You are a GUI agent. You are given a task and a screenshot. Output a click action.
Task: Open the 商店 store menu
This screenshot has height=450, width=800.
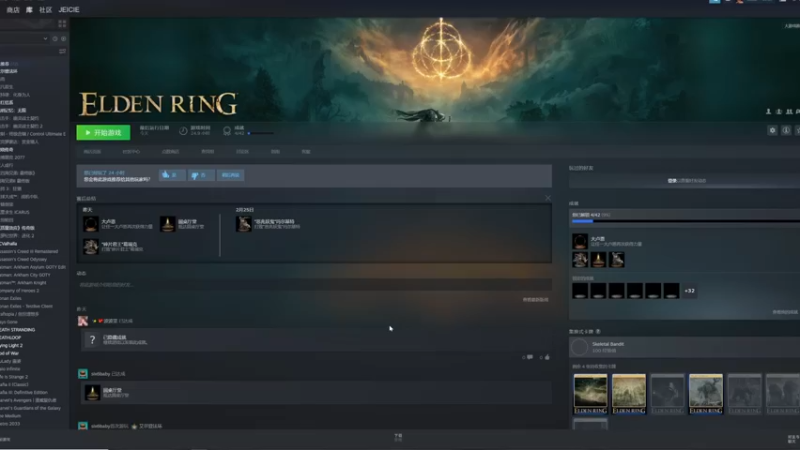[x=13, y=10]
